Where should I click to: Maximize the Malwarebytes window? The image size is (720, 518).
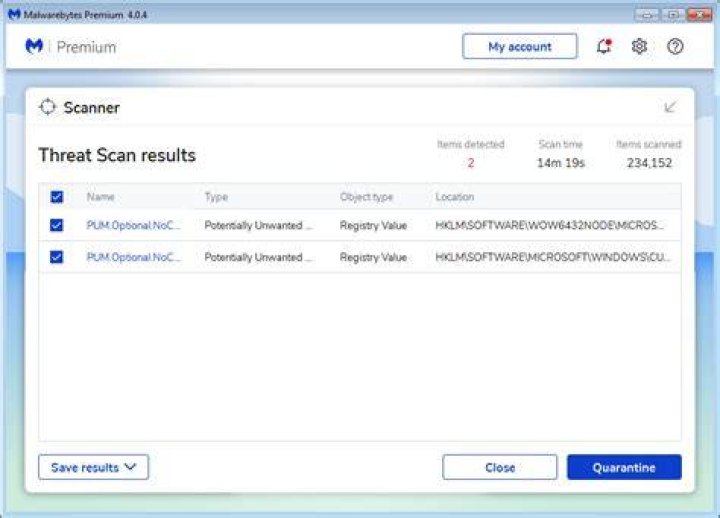pyautogui.click(x=673, y=15)
